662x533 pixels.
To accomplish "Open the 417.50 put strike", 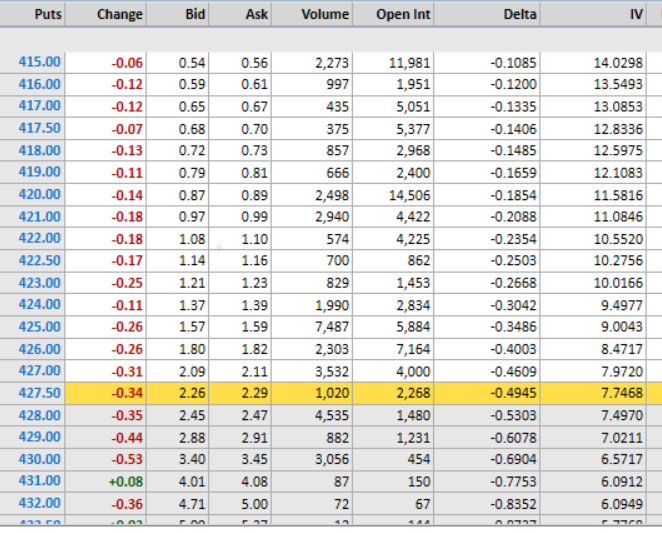I will [39, 128].
